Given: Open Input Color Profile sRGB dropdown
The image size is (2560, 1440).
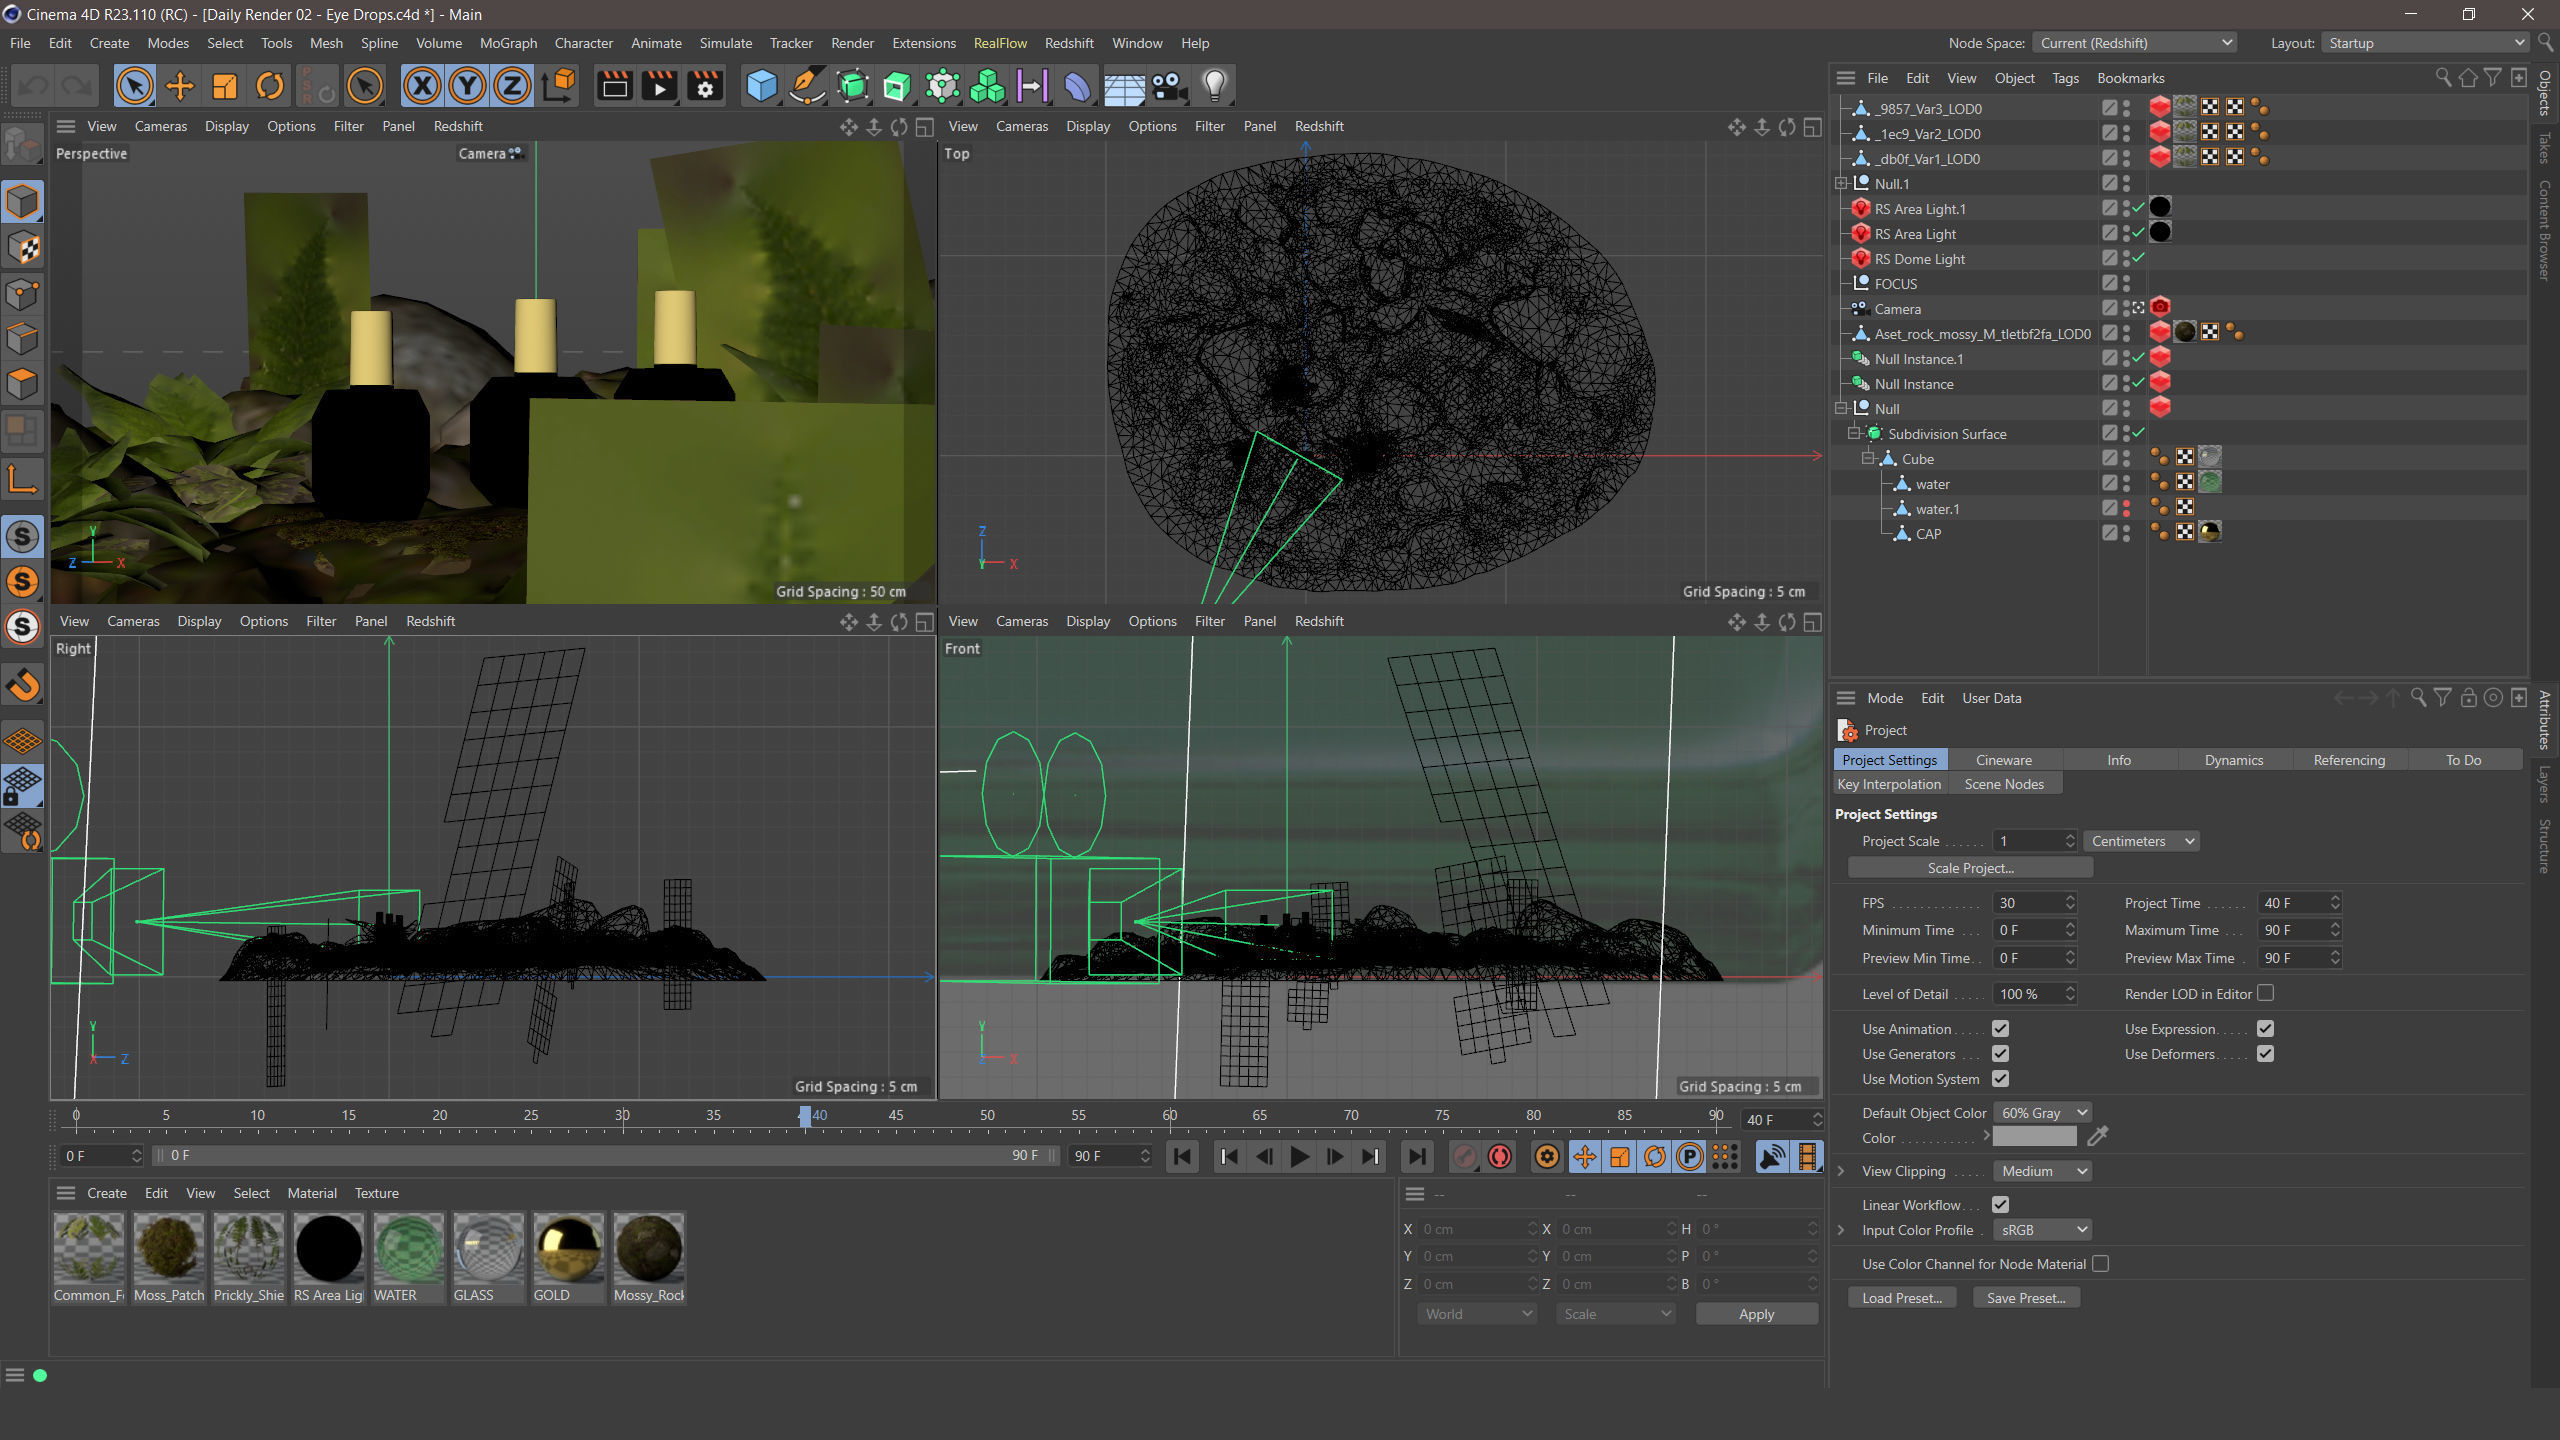Looking at the screenshot, I should (2042, 1230).
